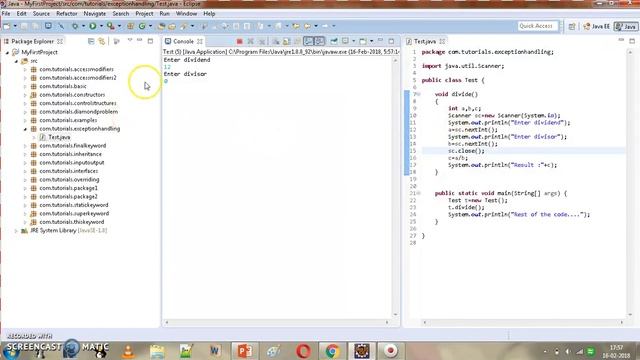
Task: Open VLC media player from taskbar
Action: click(x=128, y=351)
